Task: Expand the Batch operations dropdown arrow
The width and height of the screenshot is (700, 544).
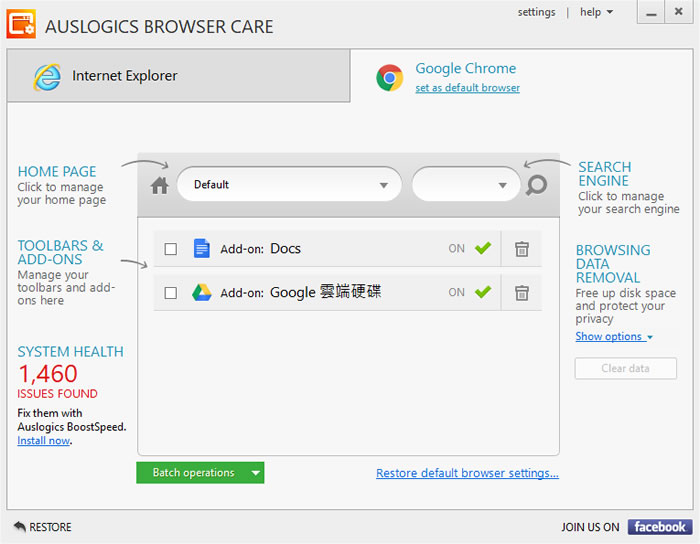Action: click(x=255, y=473)
